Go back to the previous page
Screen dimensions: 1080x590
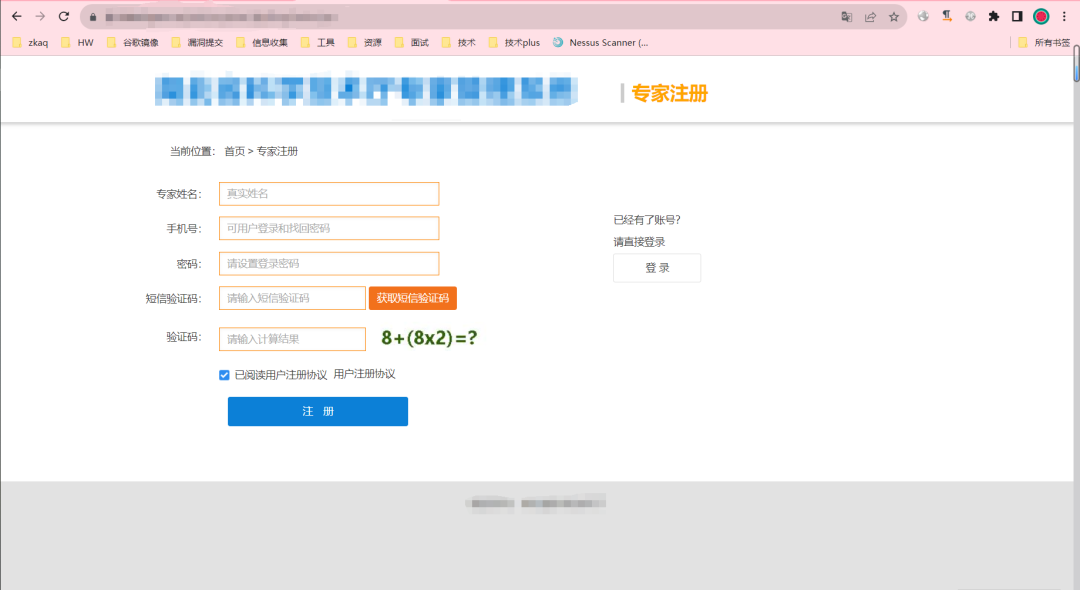click(17, 17)
